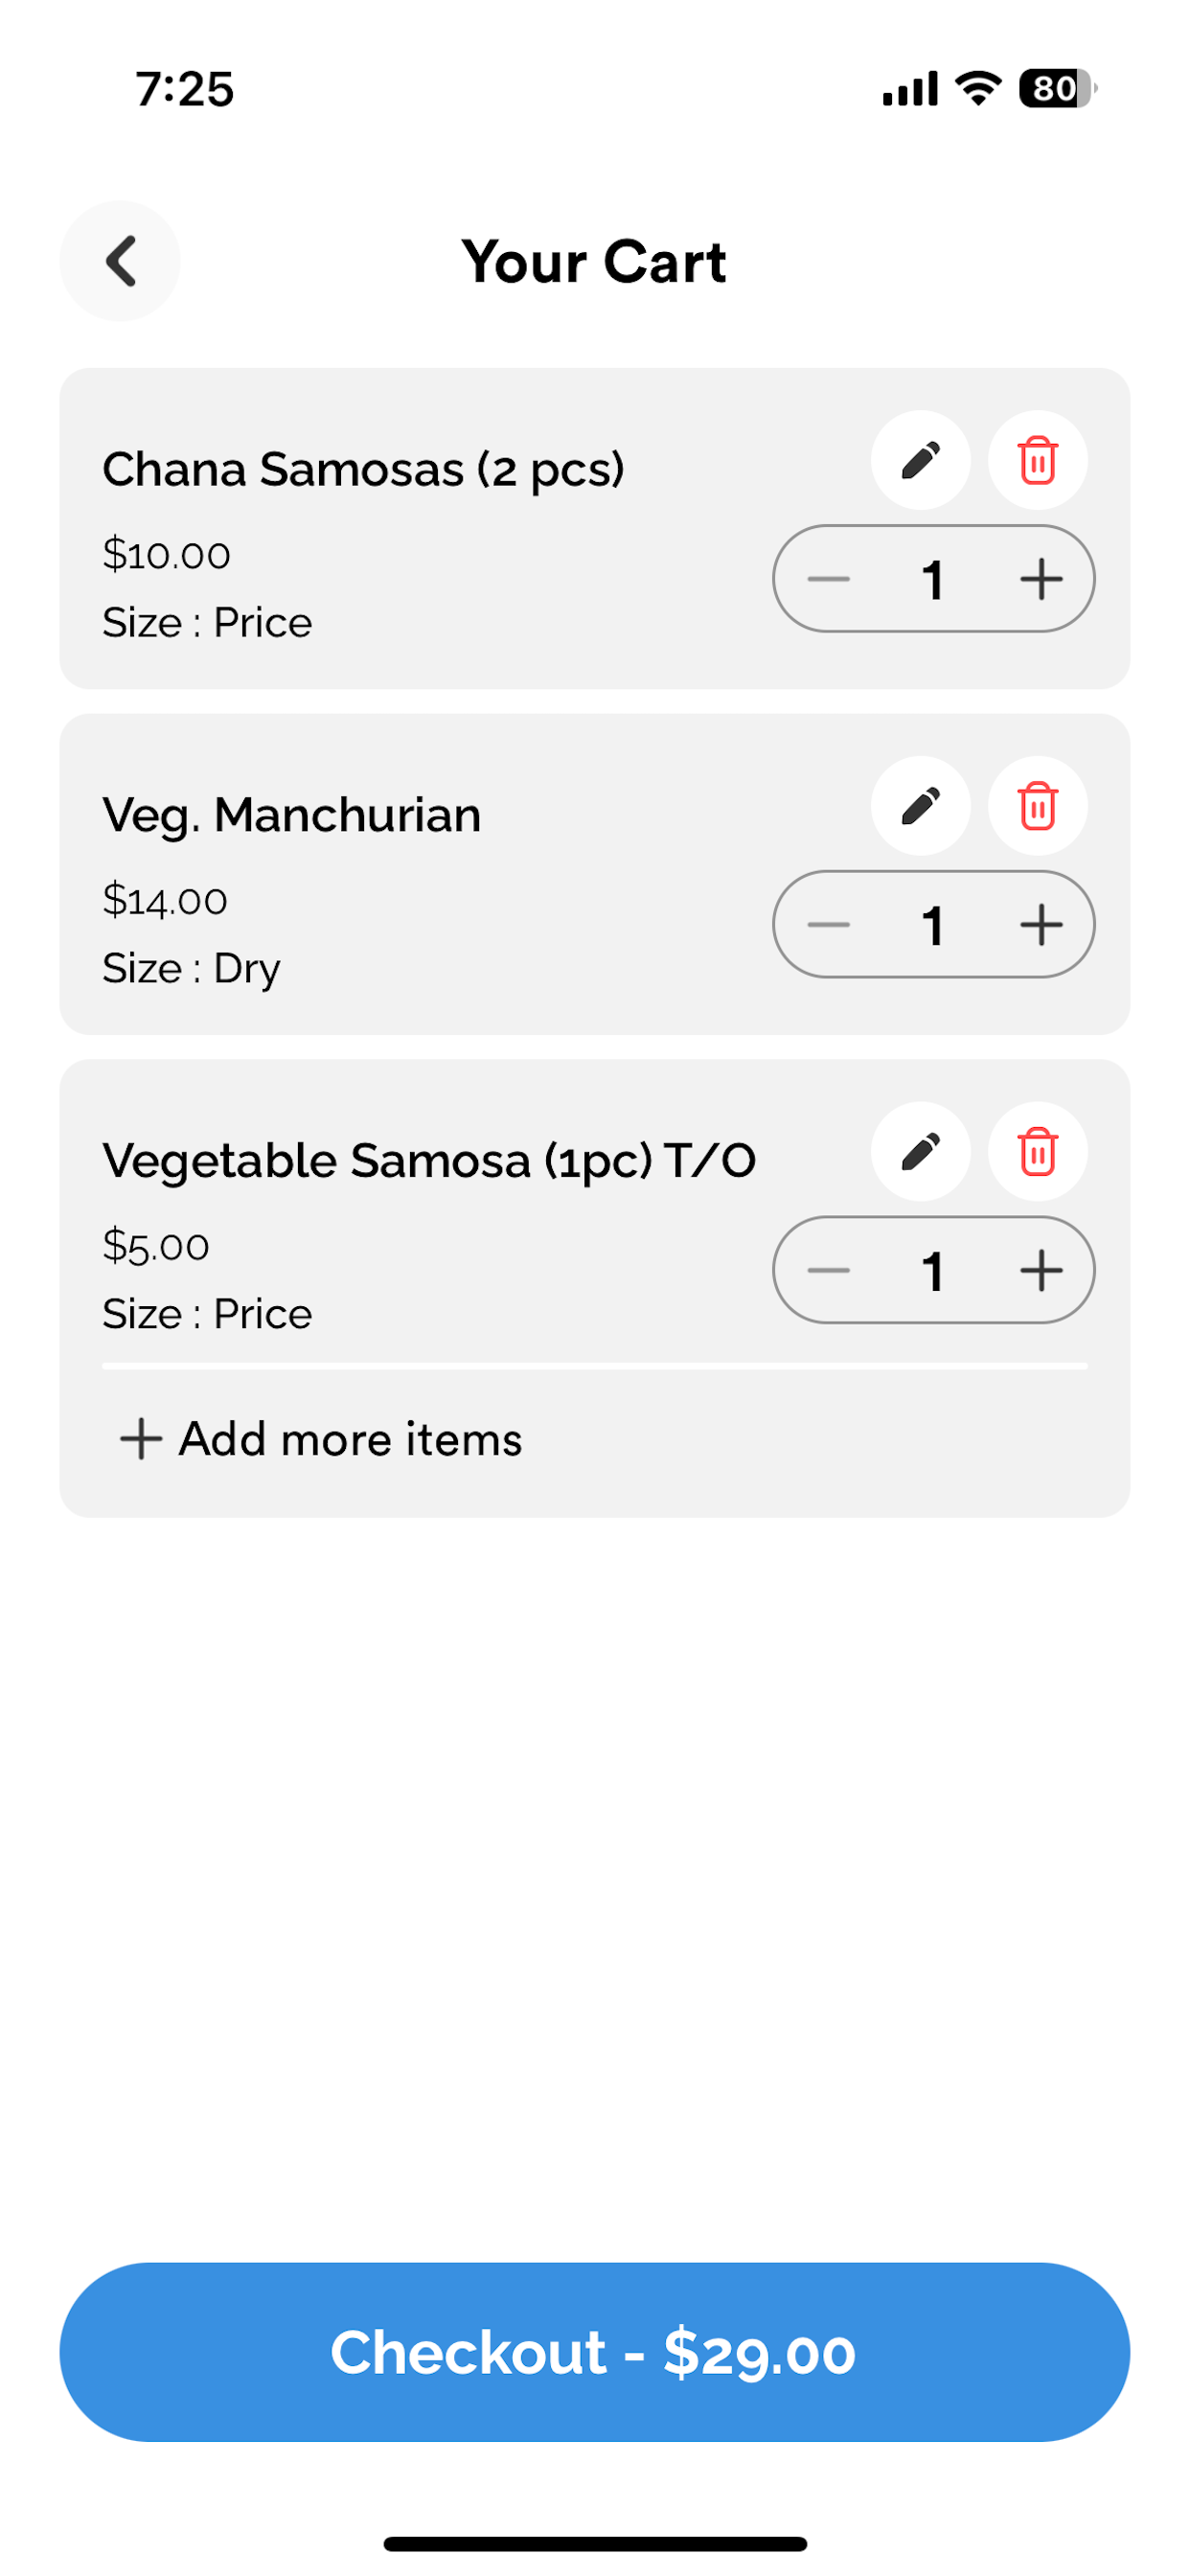The width and height of the screenshot is (1190, 2576).
Task: Remove Veg. Manchurian with trash icon
Action: pyautogui.click(x=1037, y=806)
